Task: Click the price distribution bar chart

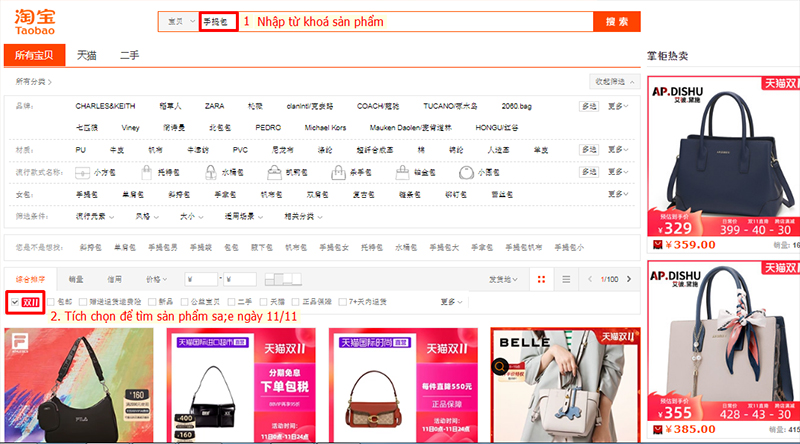Action: [283, 279]
